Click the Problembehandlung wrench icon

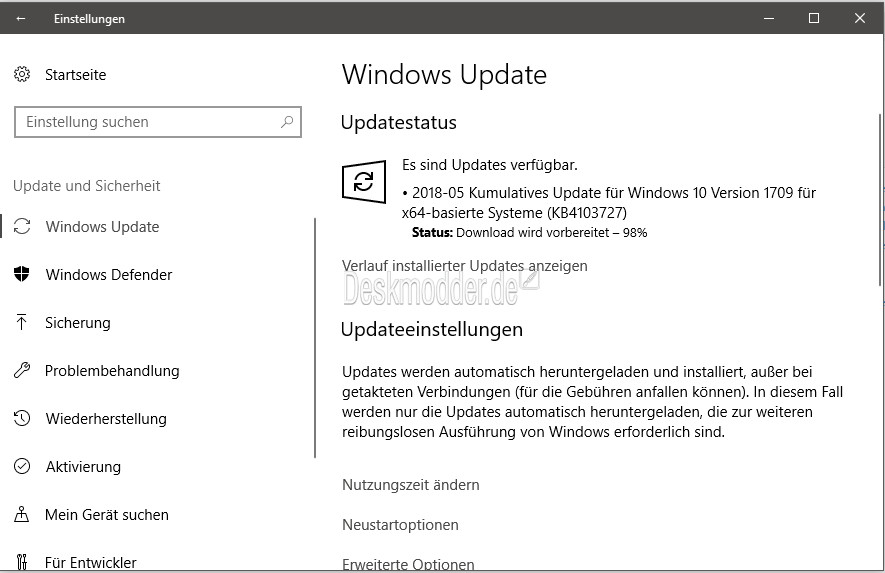(x=21, y=370)
